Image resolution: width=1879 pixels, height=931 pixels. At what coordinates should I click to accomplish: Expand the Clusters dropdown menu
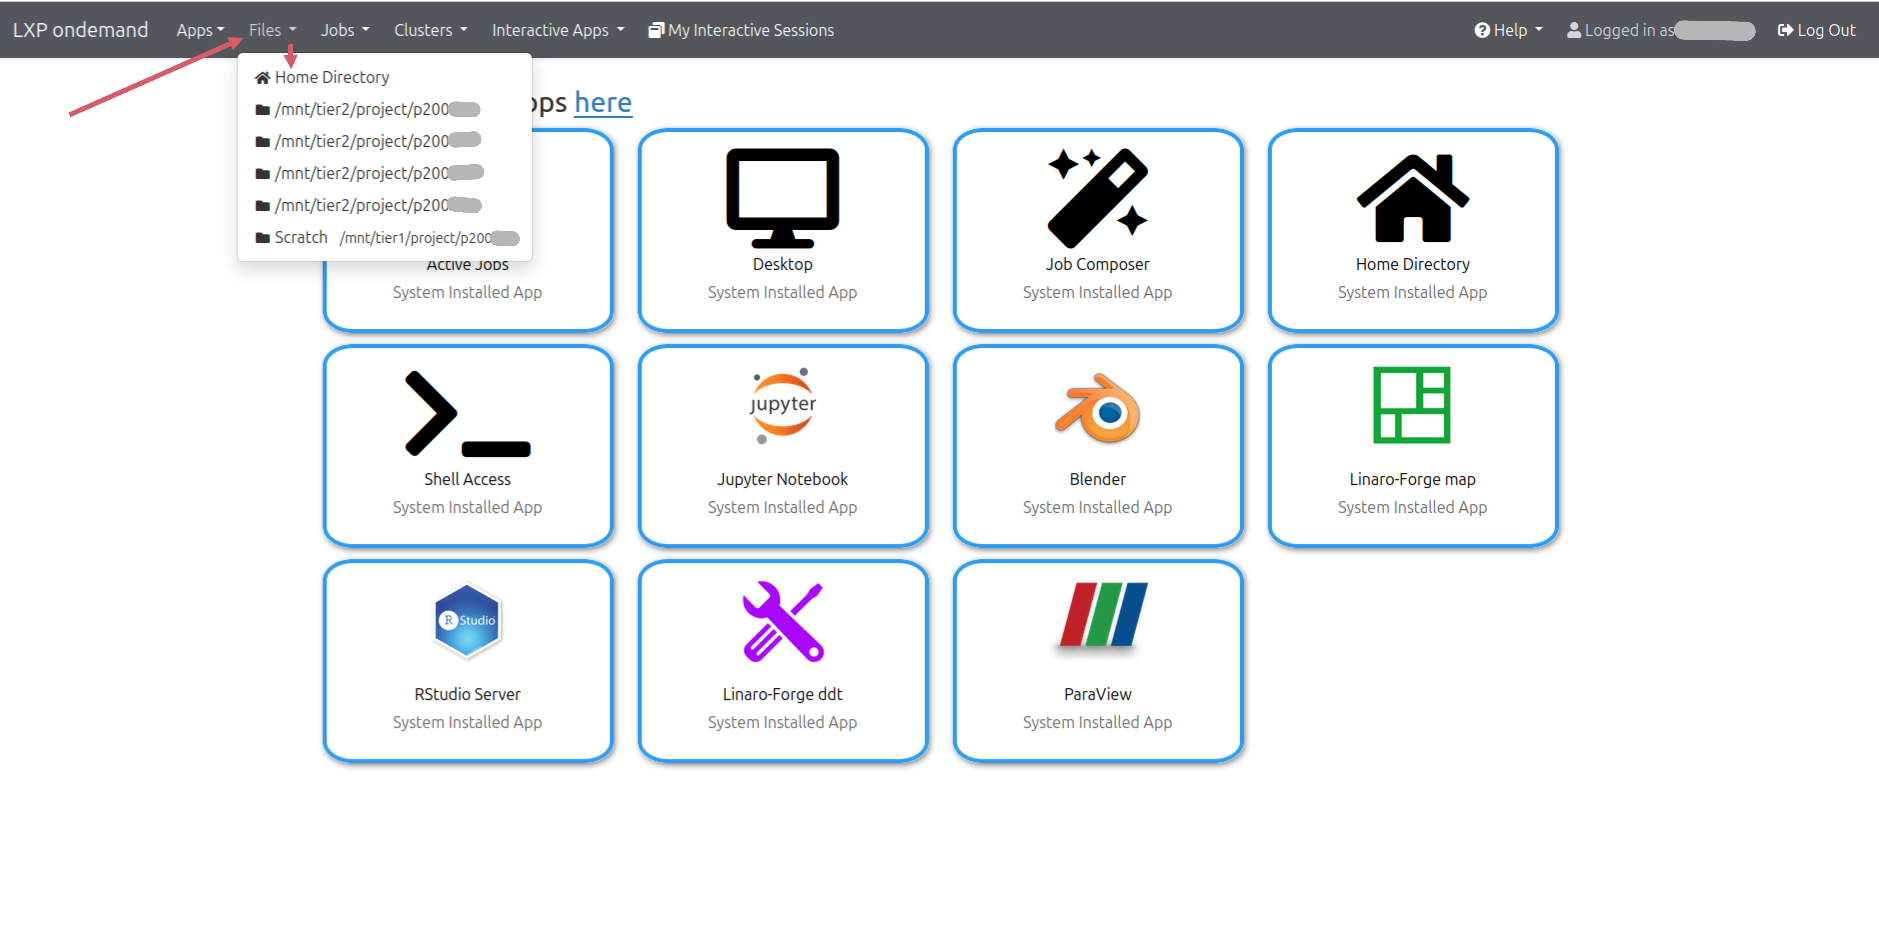coord(430,30)
